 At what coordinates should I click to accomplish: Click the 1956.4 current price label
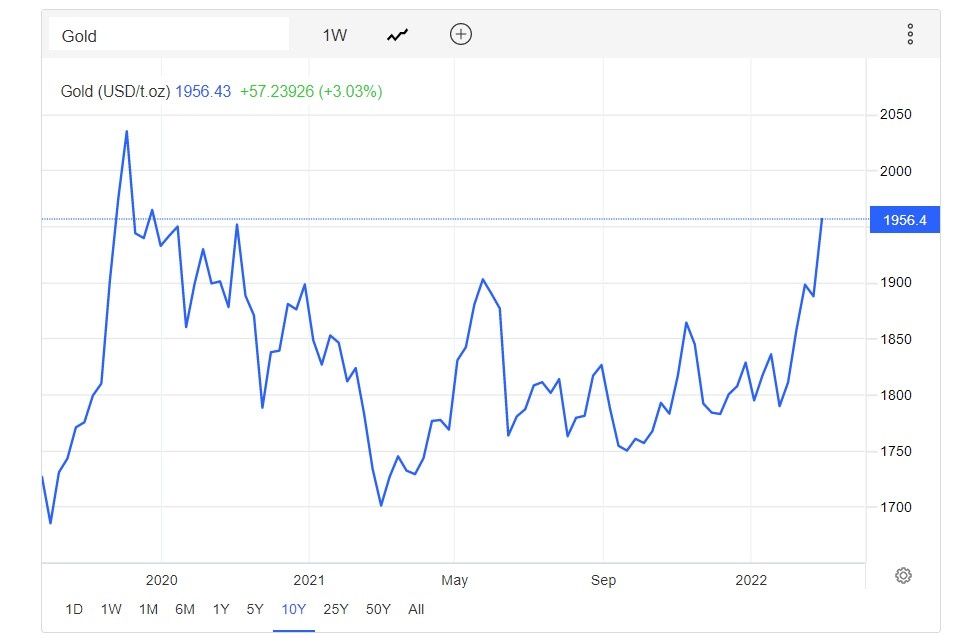[x=904, y=220]
